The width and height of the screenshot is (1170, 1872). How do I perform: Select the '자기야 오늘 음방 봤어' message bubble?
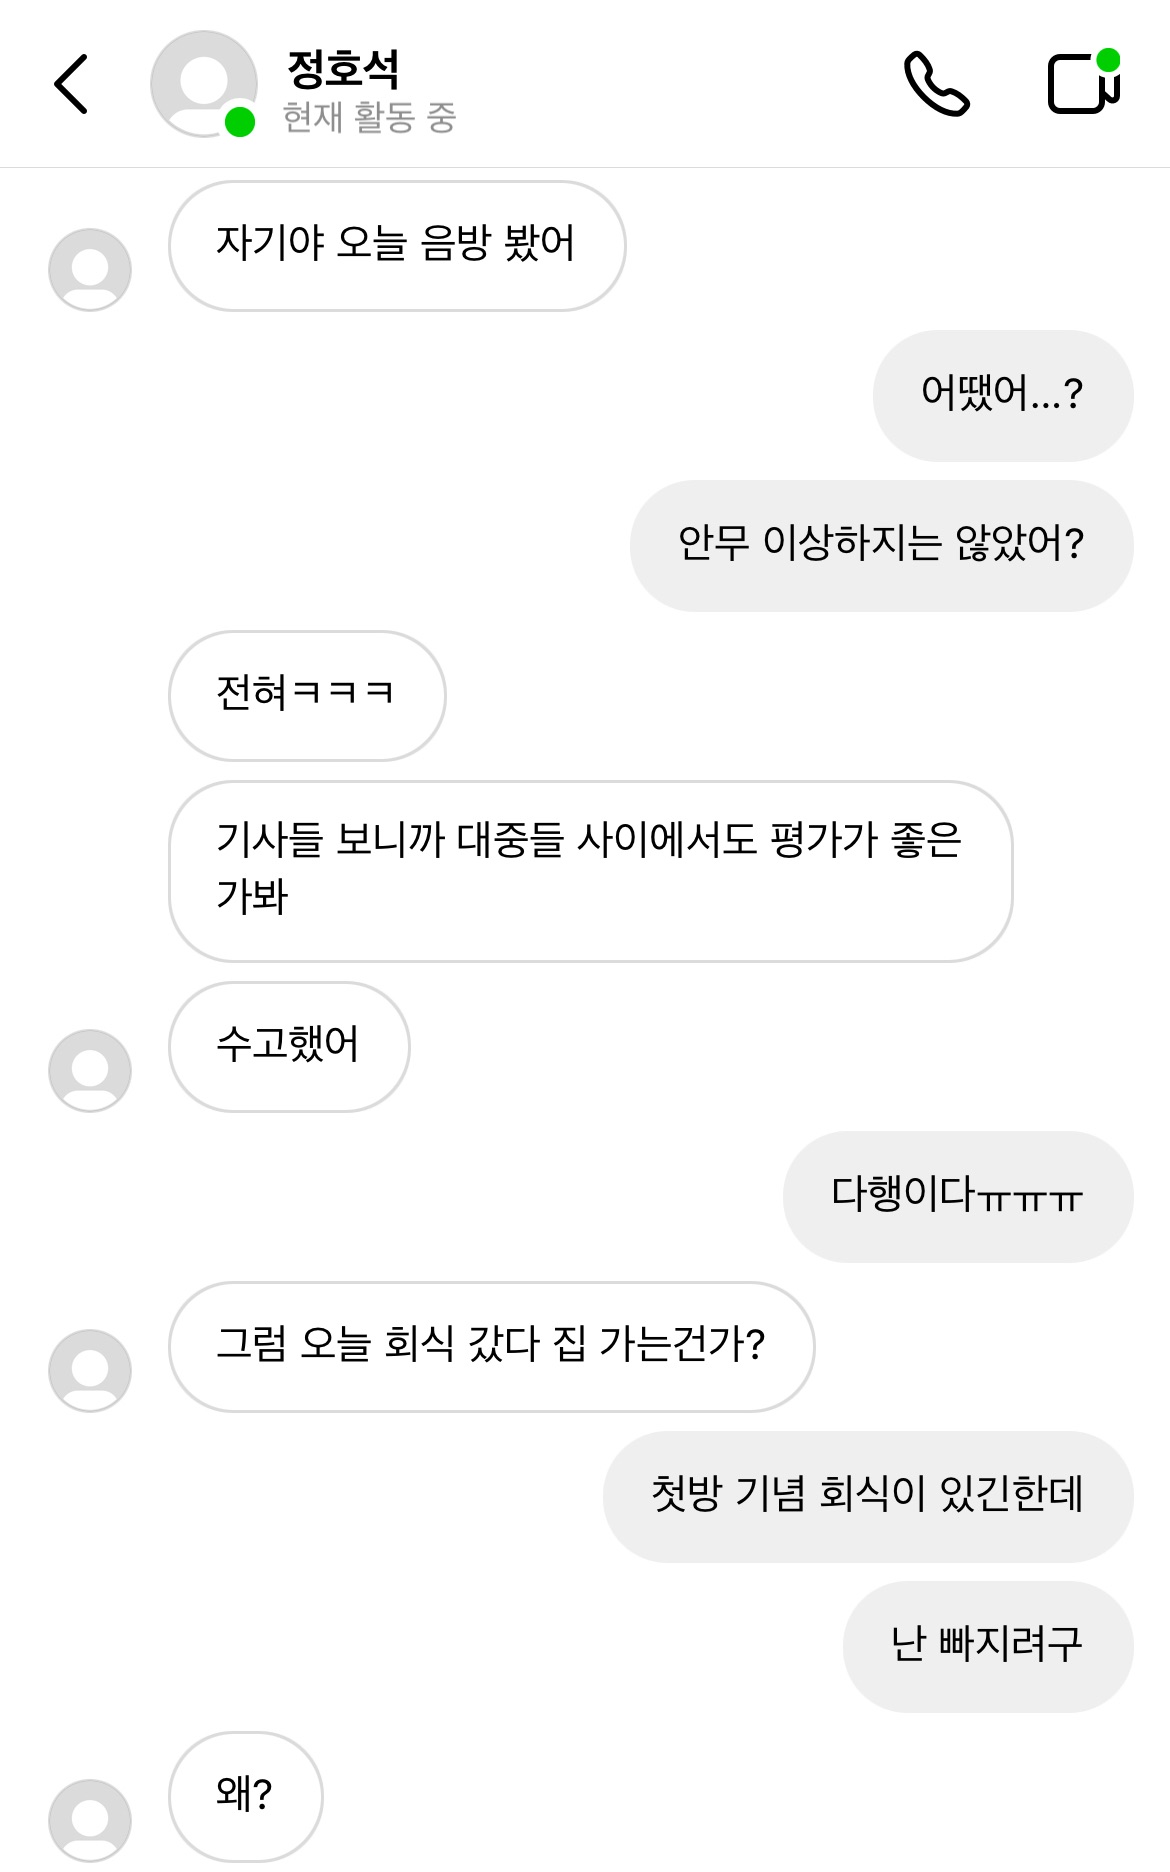(397, 246)
